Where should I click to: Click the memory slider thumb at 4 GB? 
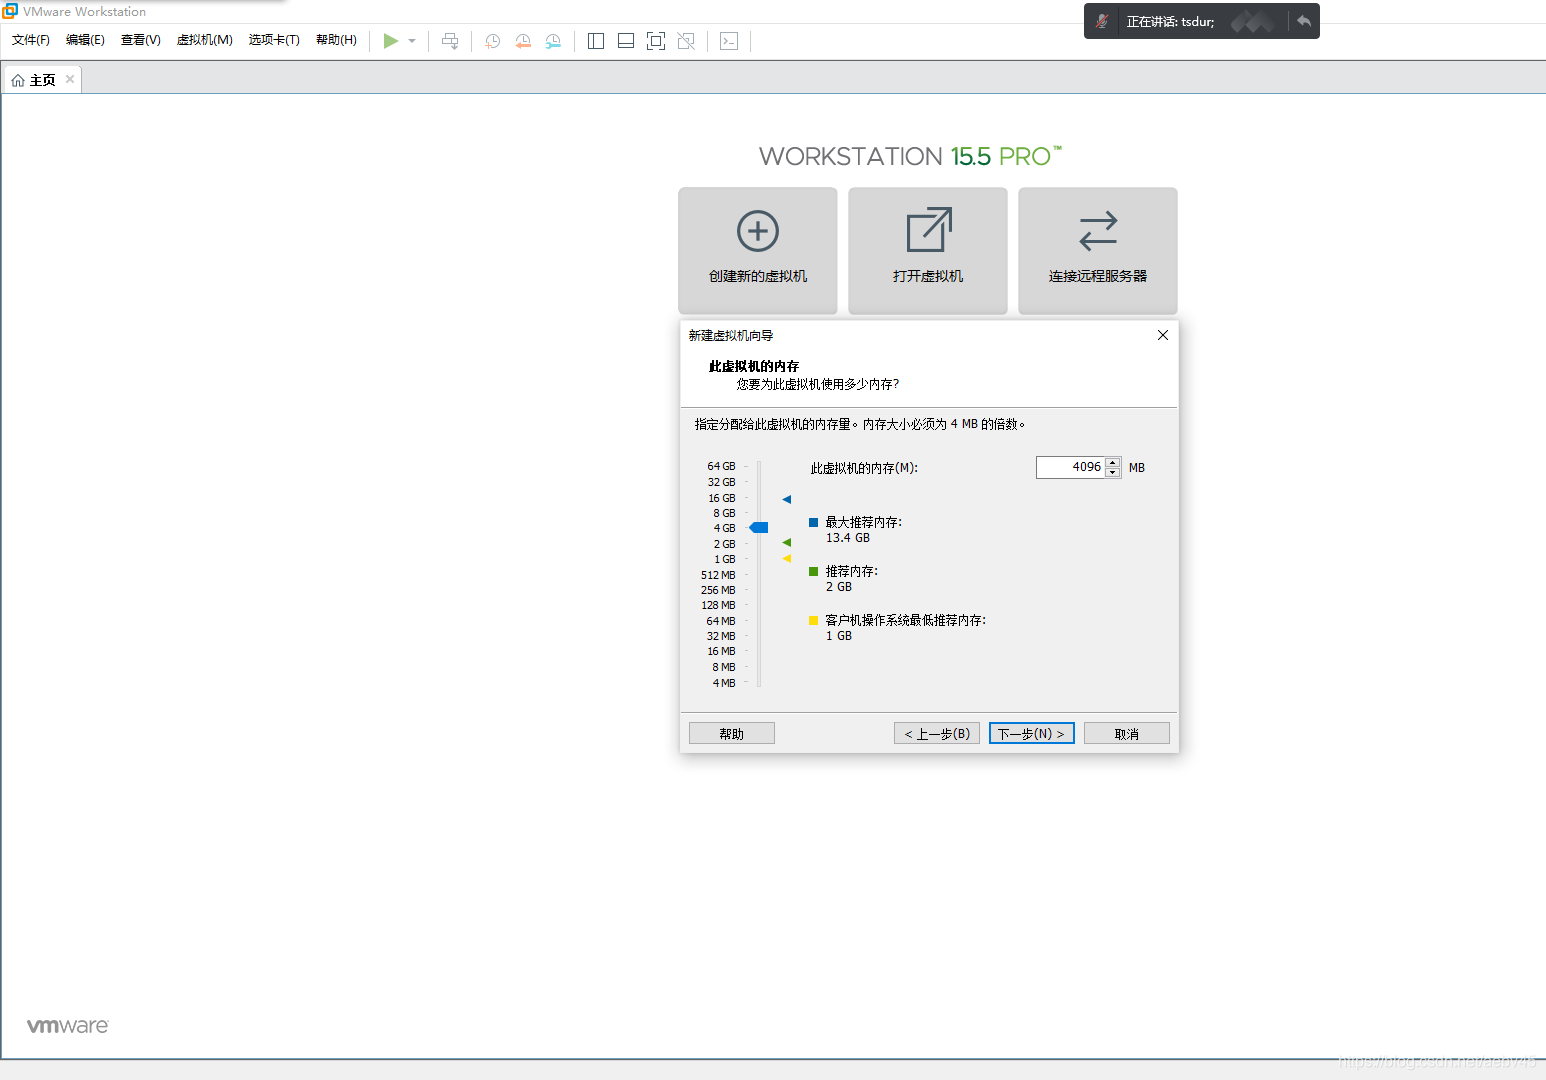click(x=759, y=527)
